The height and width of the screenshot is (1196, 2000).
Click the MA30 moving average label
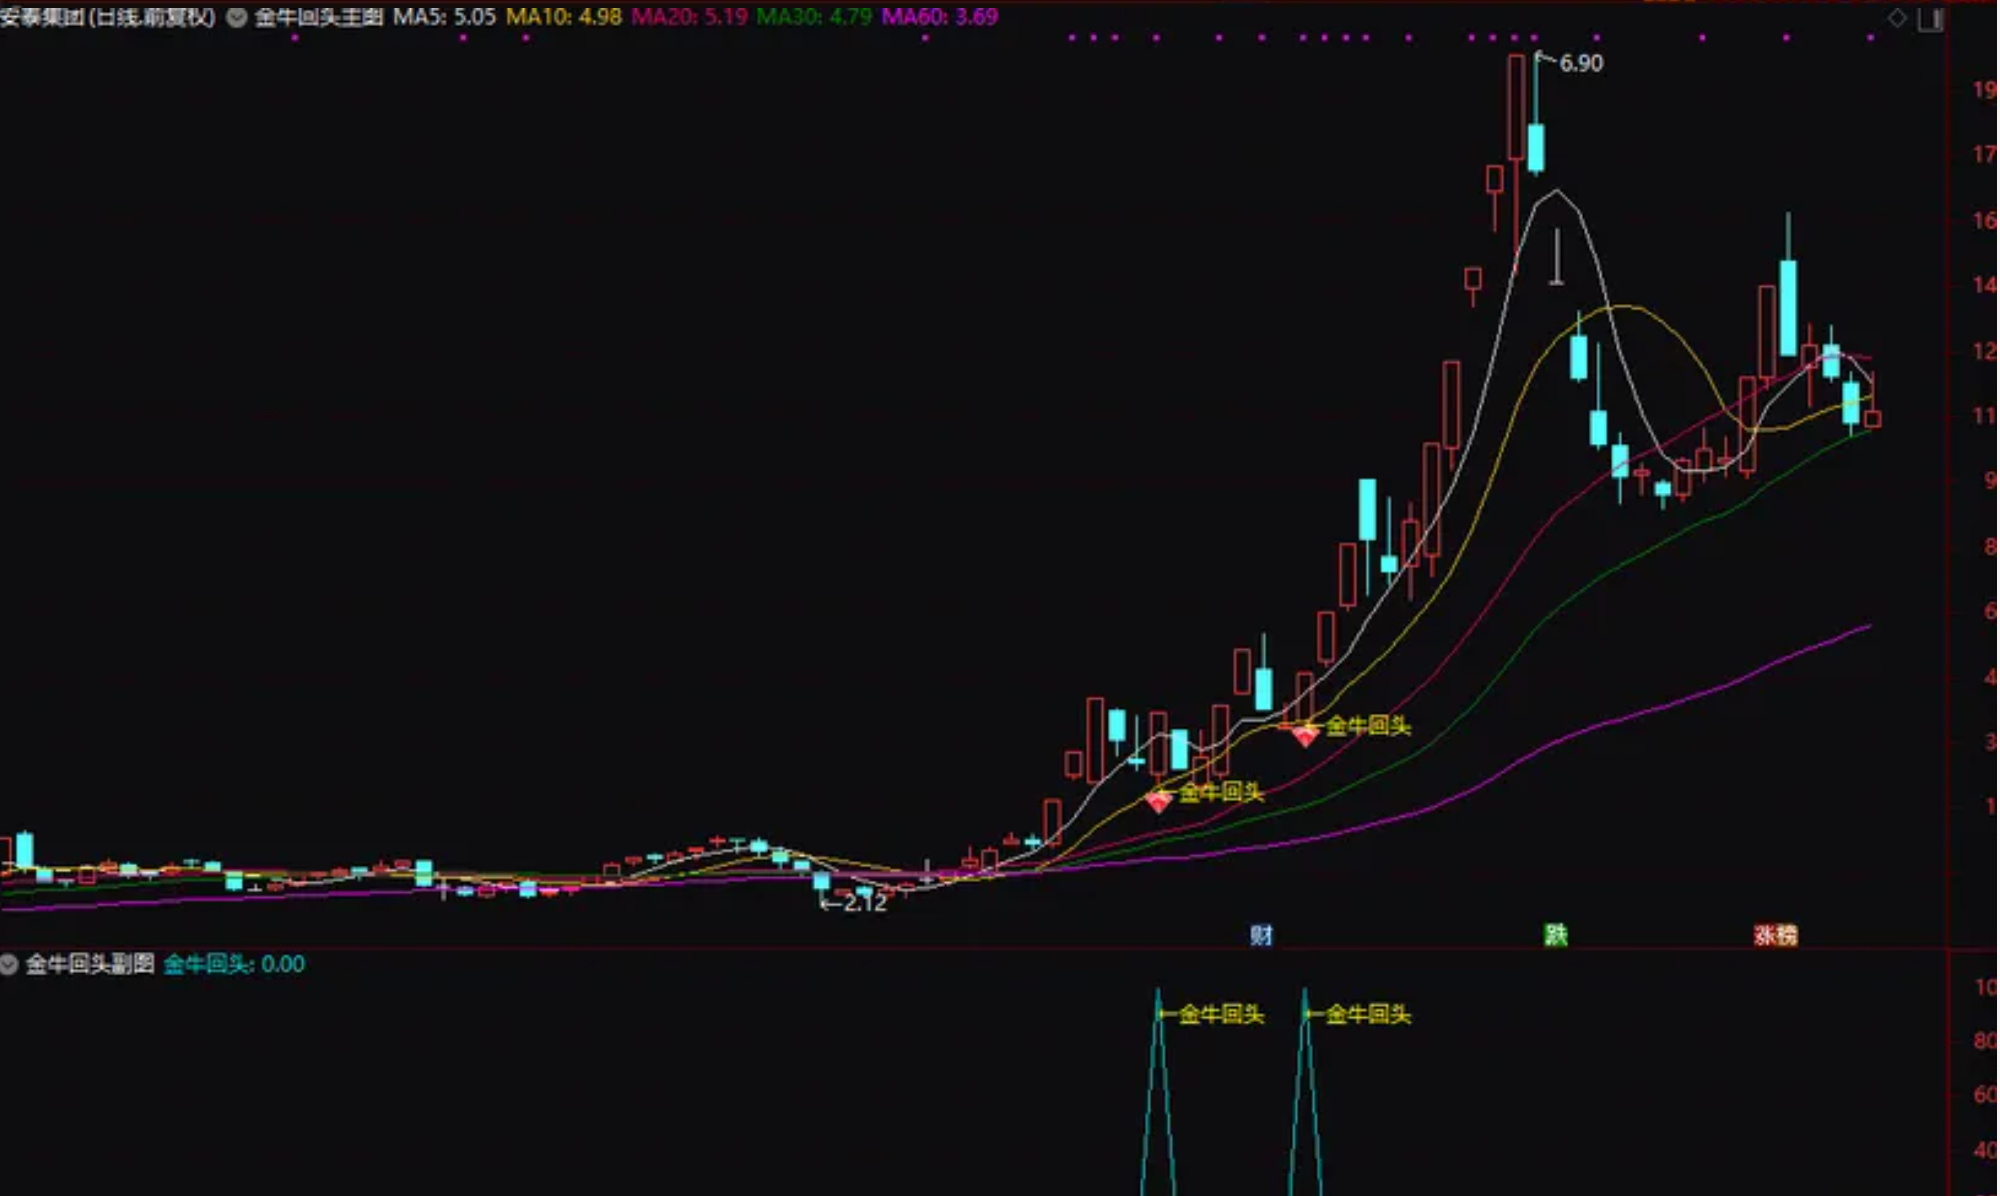[814, 17]
